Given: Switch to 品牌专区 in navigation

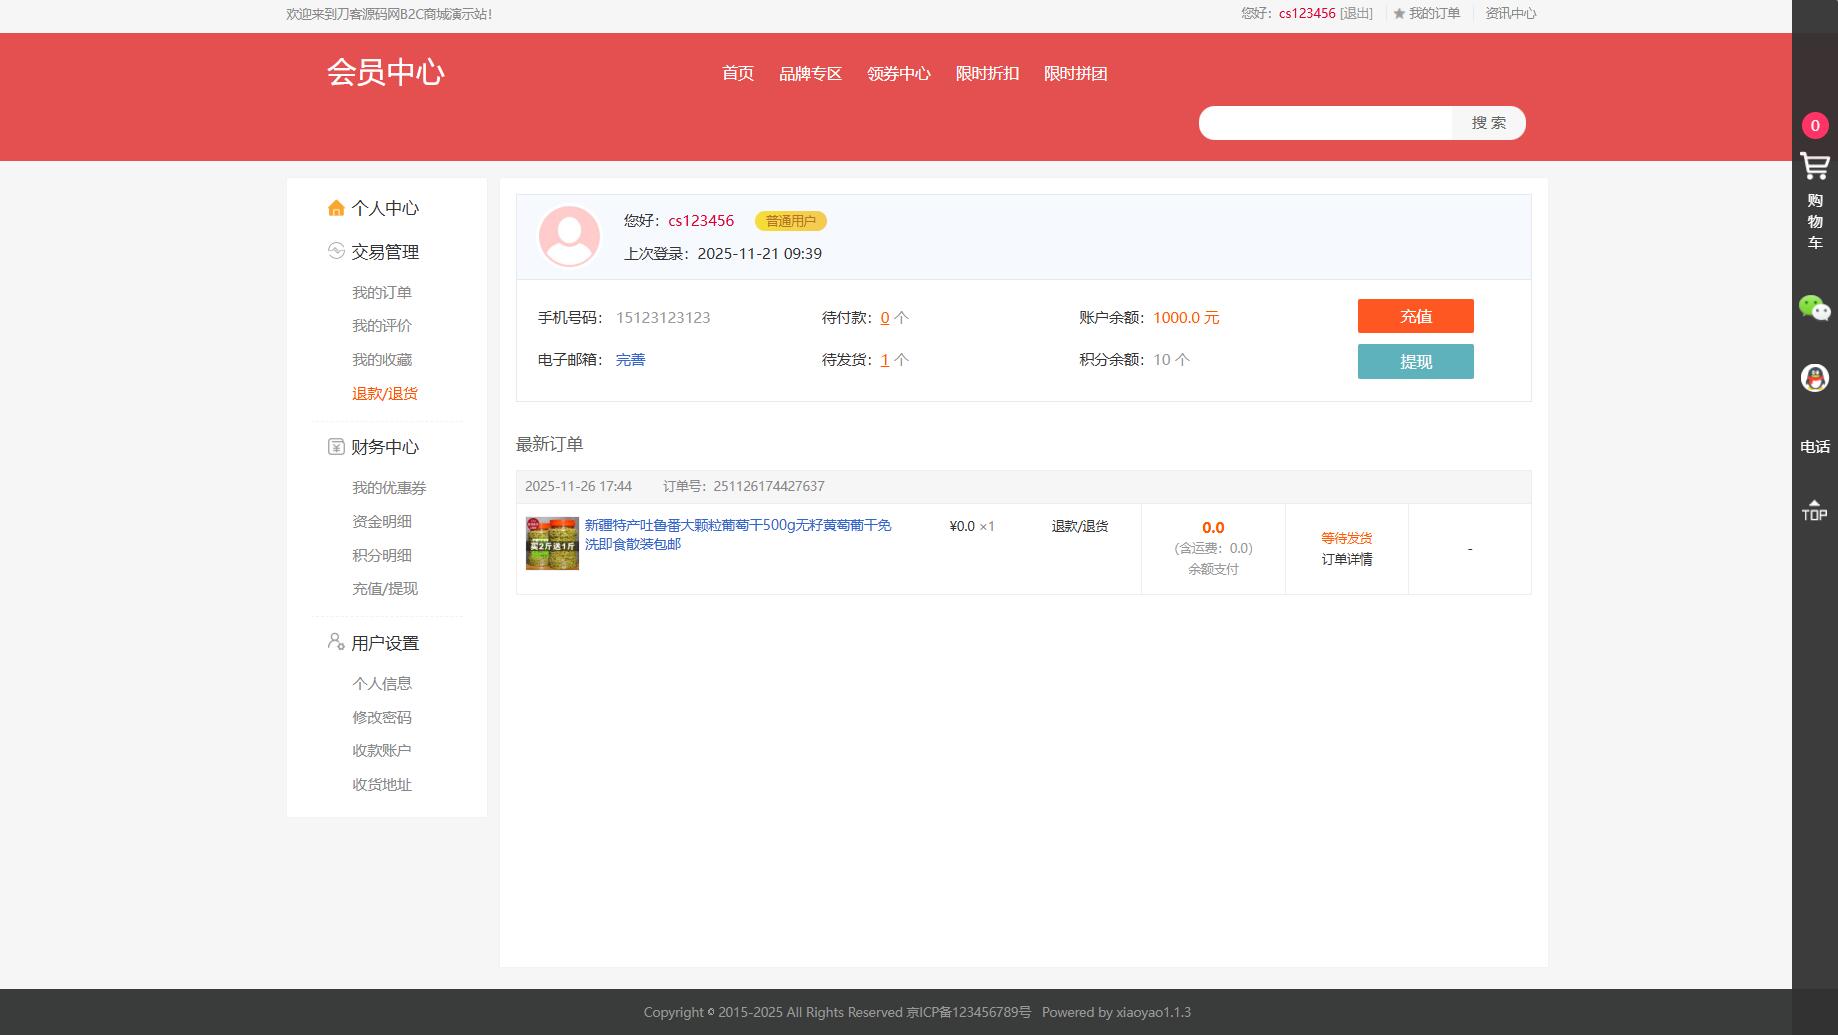Looking at the screenshot, I should click(810, 73).
